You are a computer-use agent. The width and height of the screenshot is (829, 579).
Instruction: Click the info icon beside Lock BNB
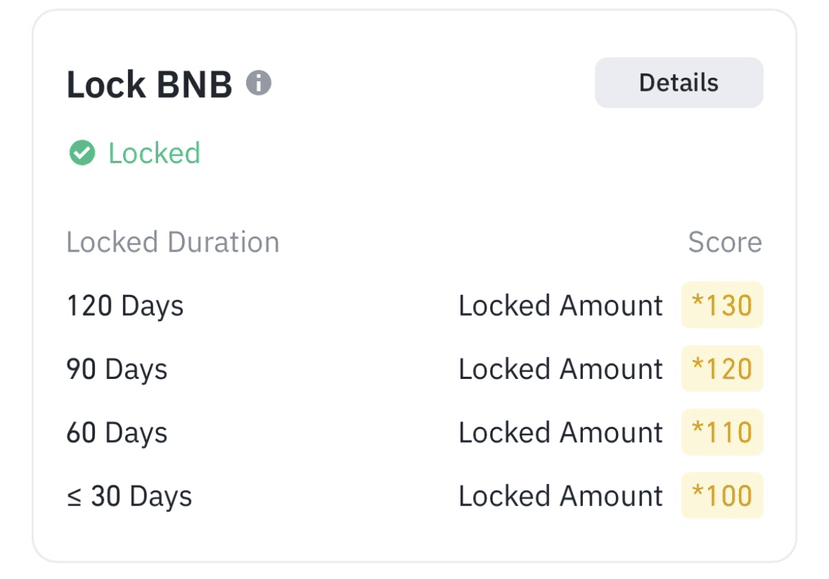pos(259,83)
